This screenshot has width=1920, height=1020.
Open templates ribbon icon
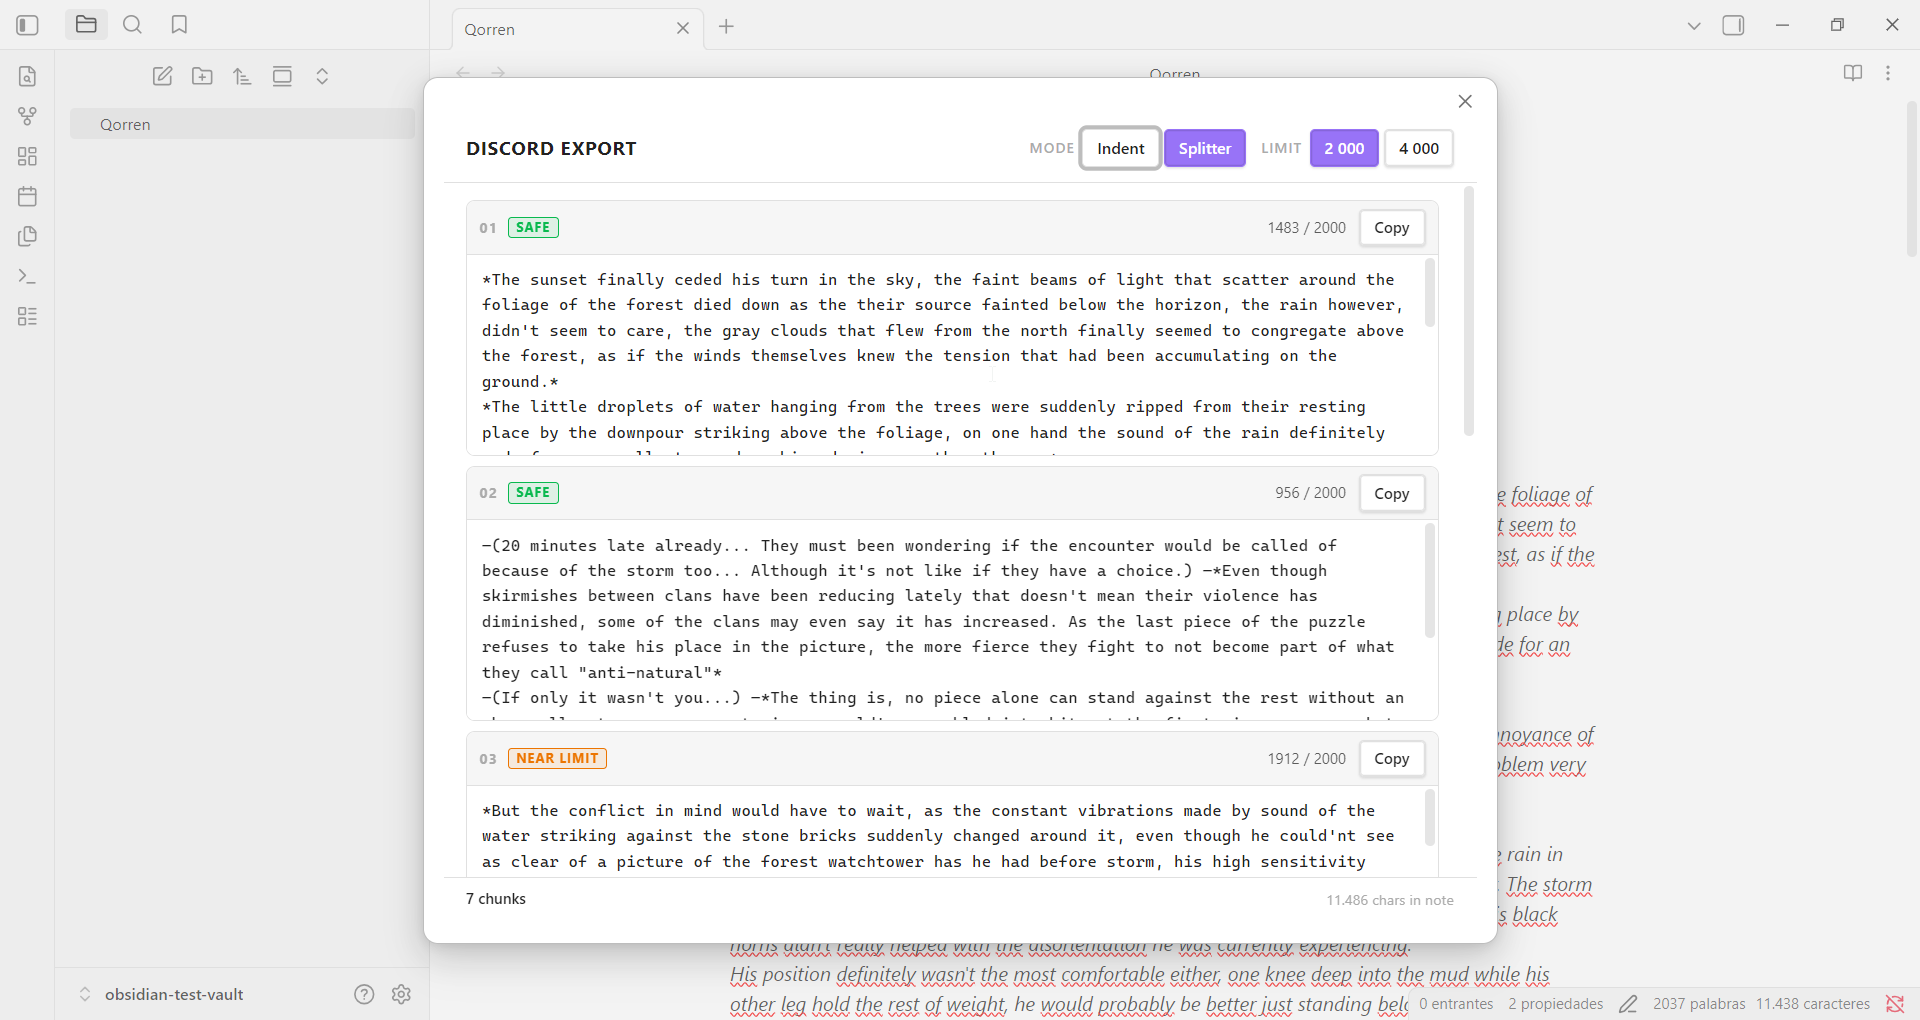tap(28, 236)
